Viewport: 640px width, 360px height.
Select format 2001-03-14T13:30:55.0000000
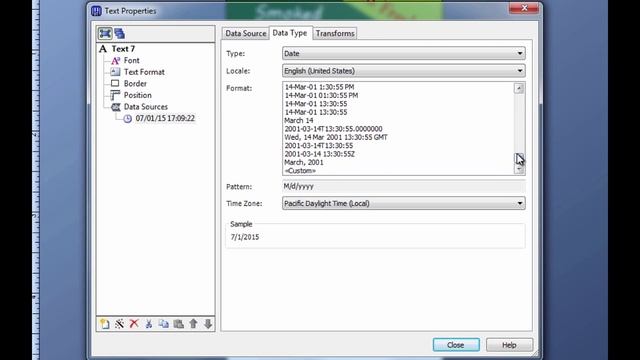click(333, 129)
